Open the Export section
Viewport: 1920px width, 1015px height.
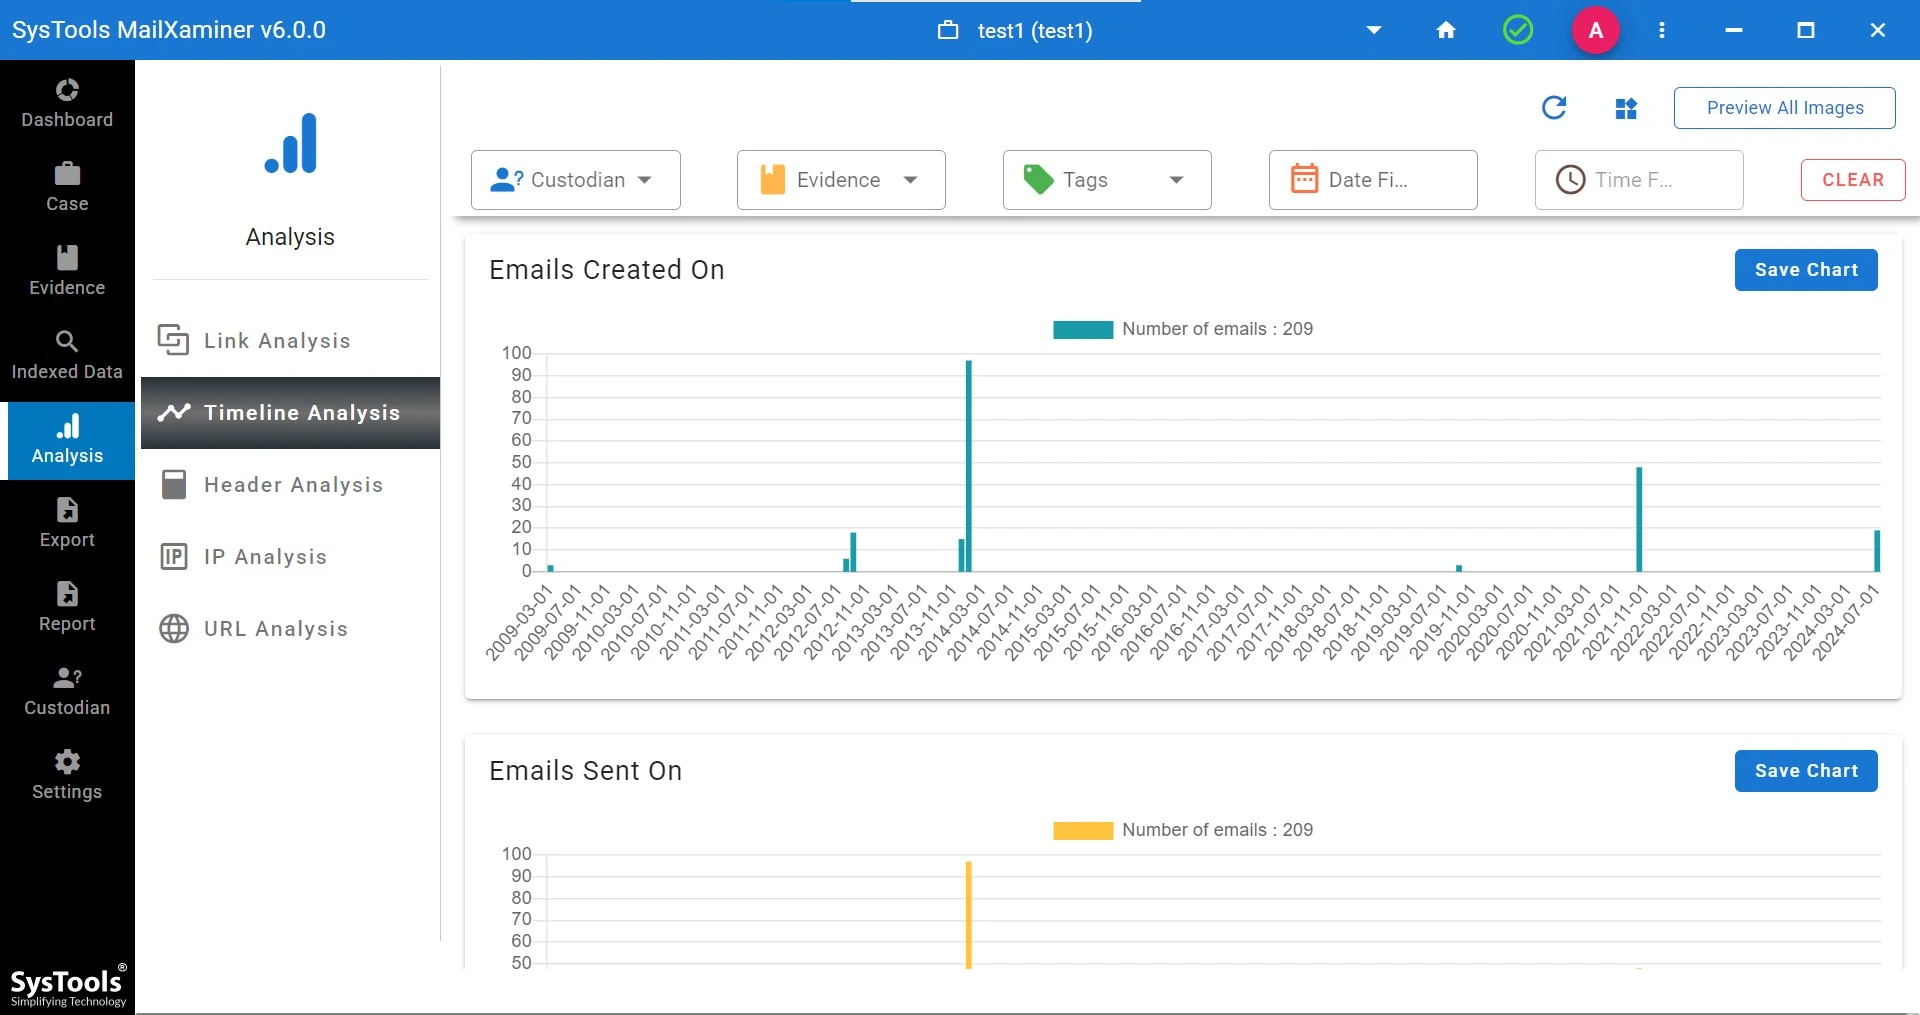[x=67, y=523]
